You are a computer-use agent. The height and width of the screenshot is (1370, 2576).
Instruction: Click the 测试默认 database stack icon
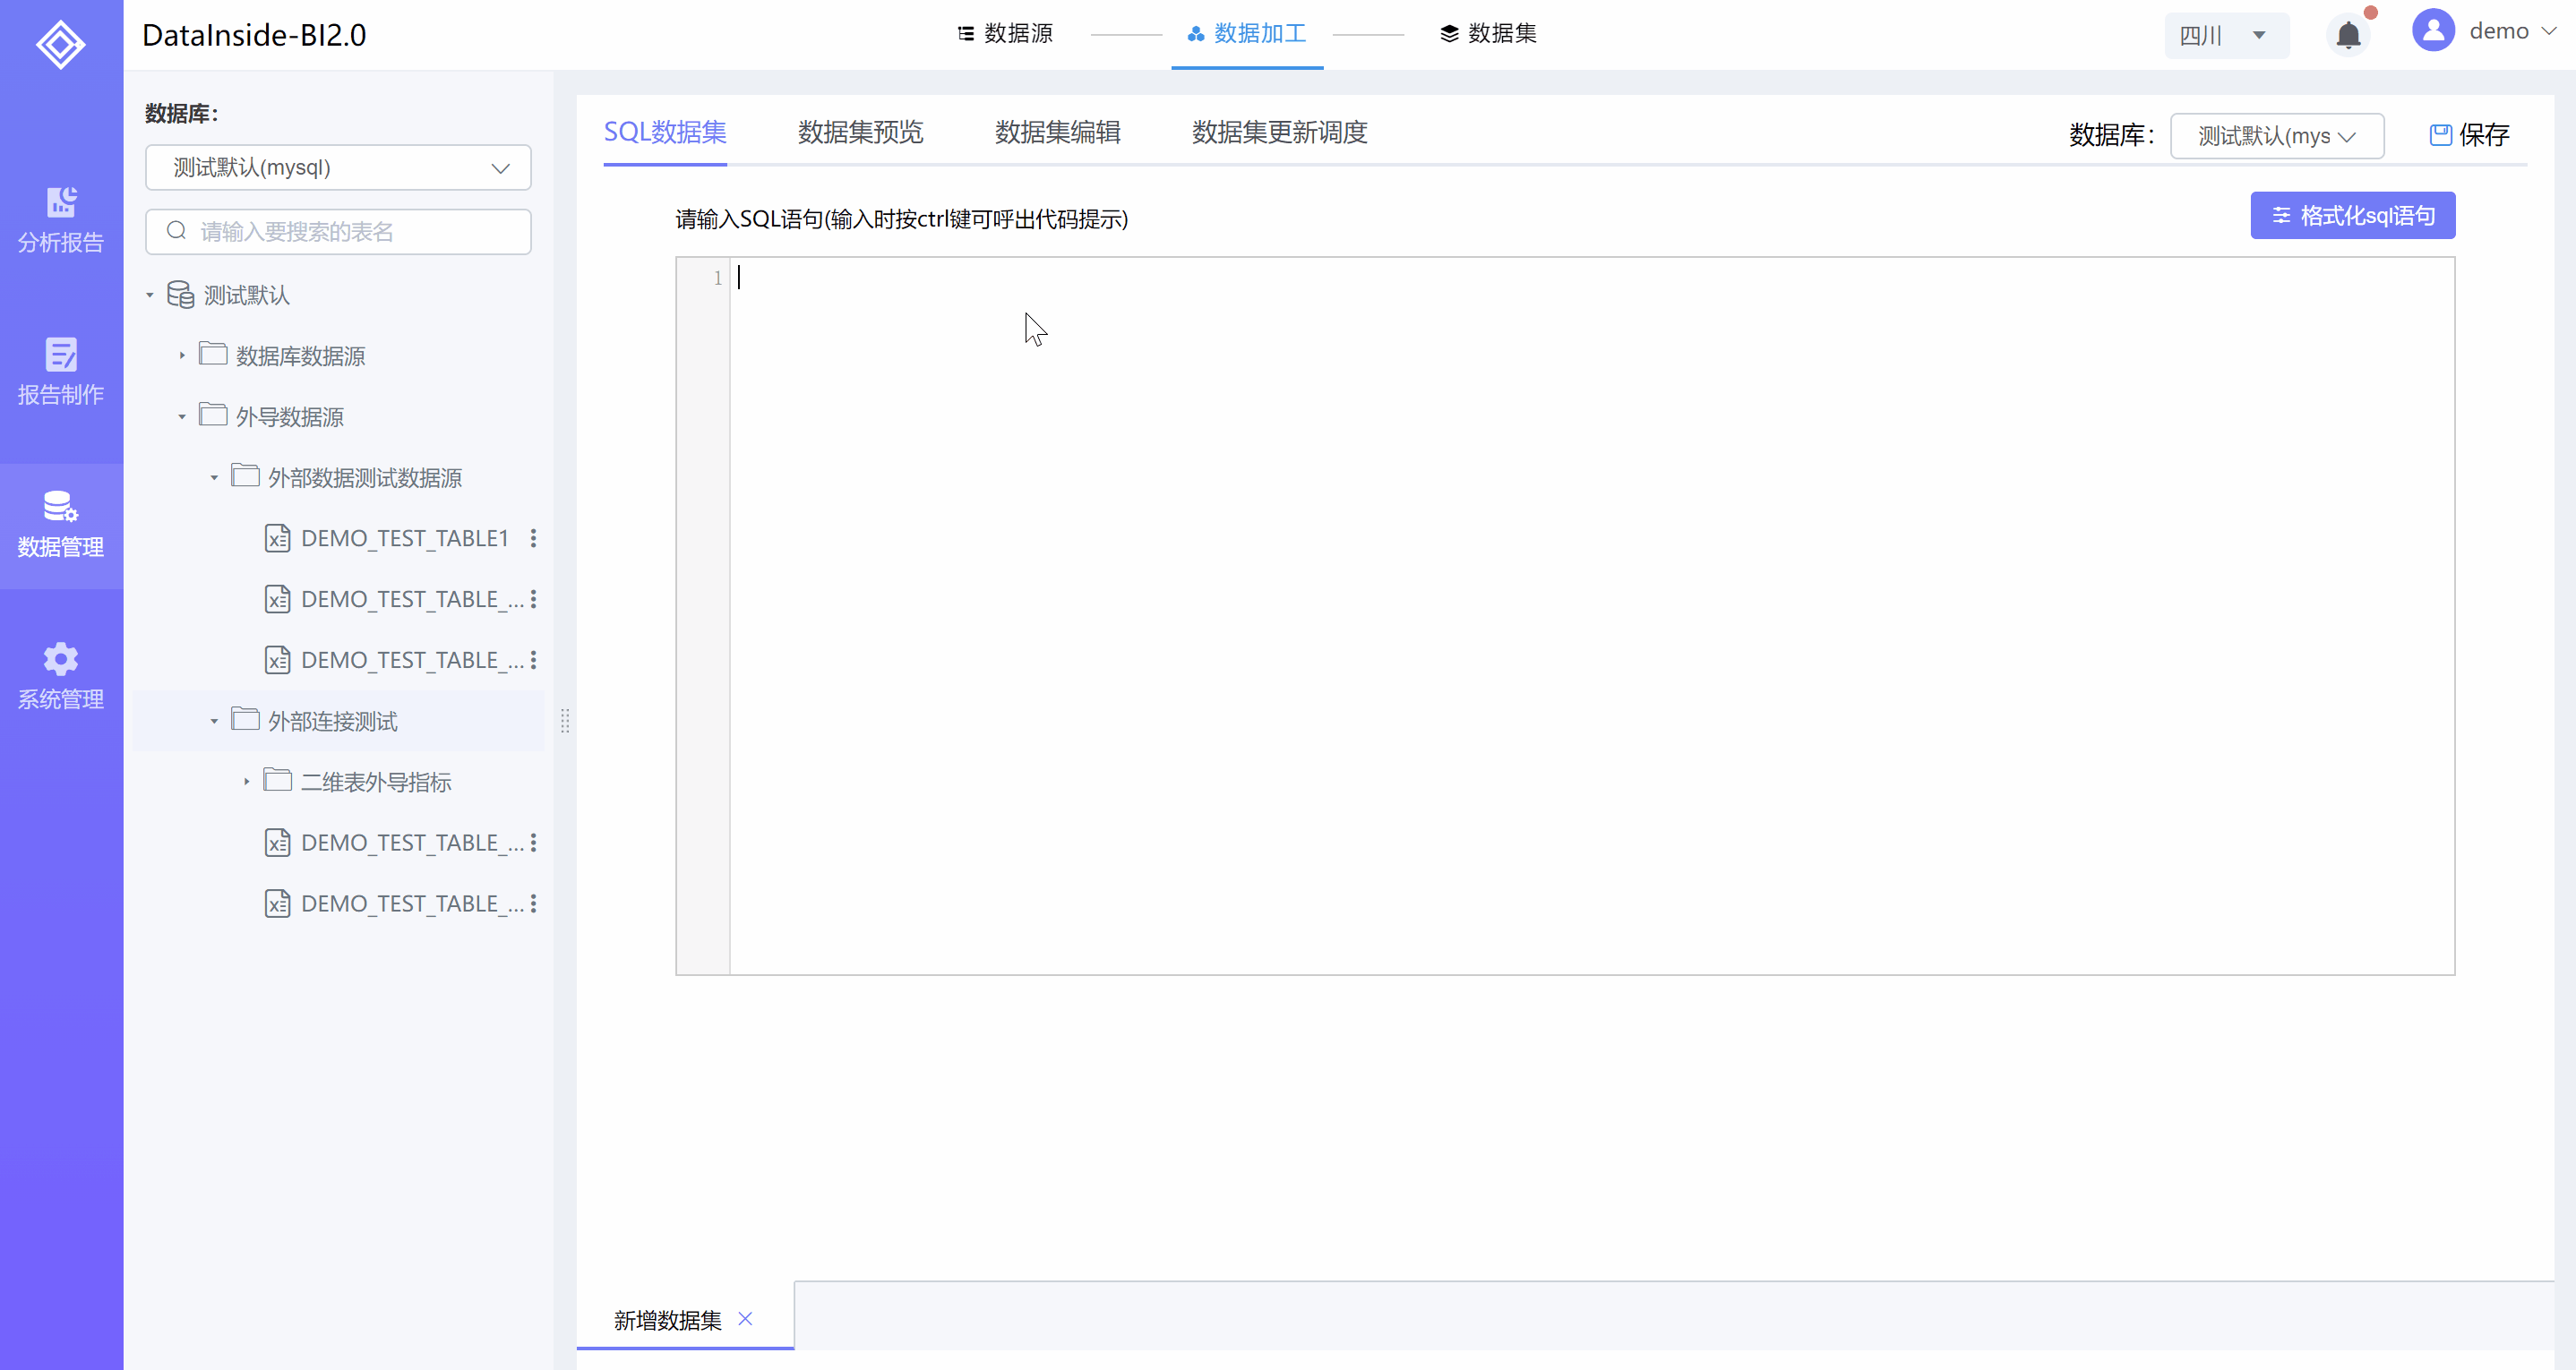click(x=181, y=294)
